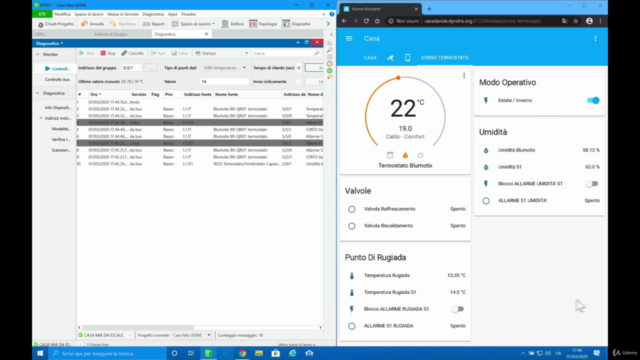Select the CORSO TERMOSTATO tab

(445, 58)
